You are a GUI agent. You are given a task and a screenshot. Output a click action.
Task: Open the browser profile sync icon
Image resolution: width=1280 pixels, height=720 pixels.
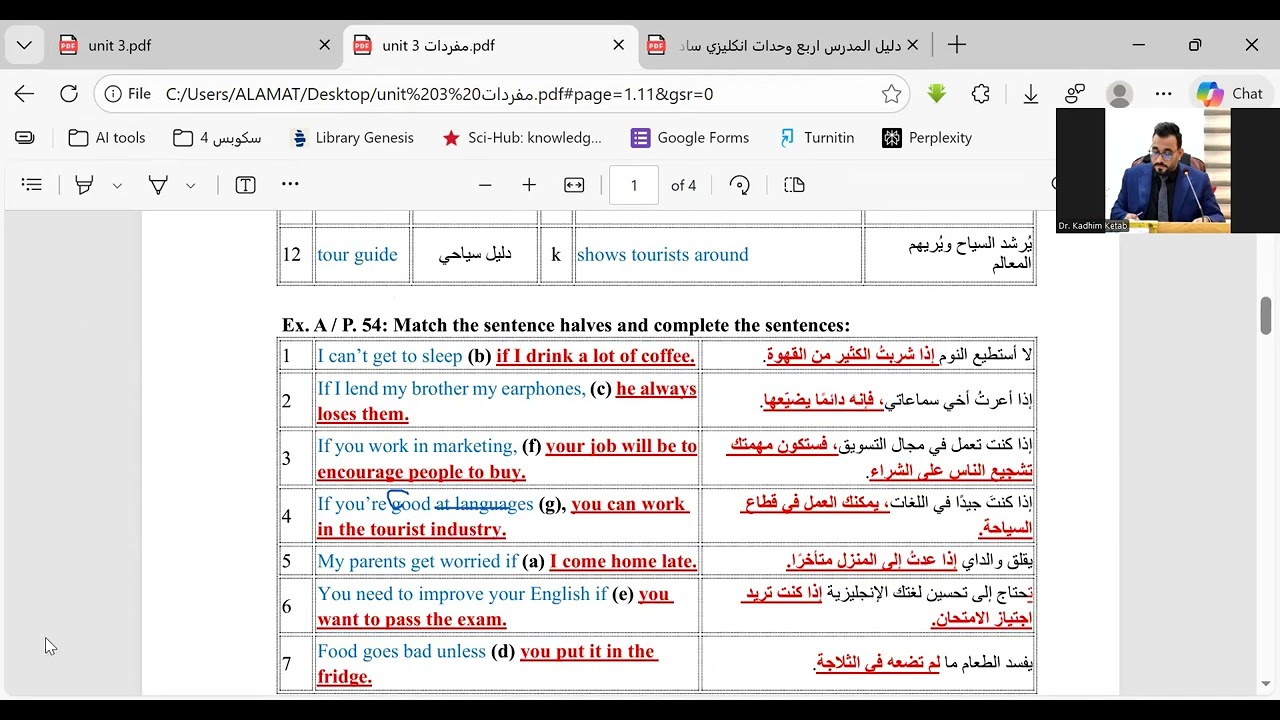(1075, 94)
